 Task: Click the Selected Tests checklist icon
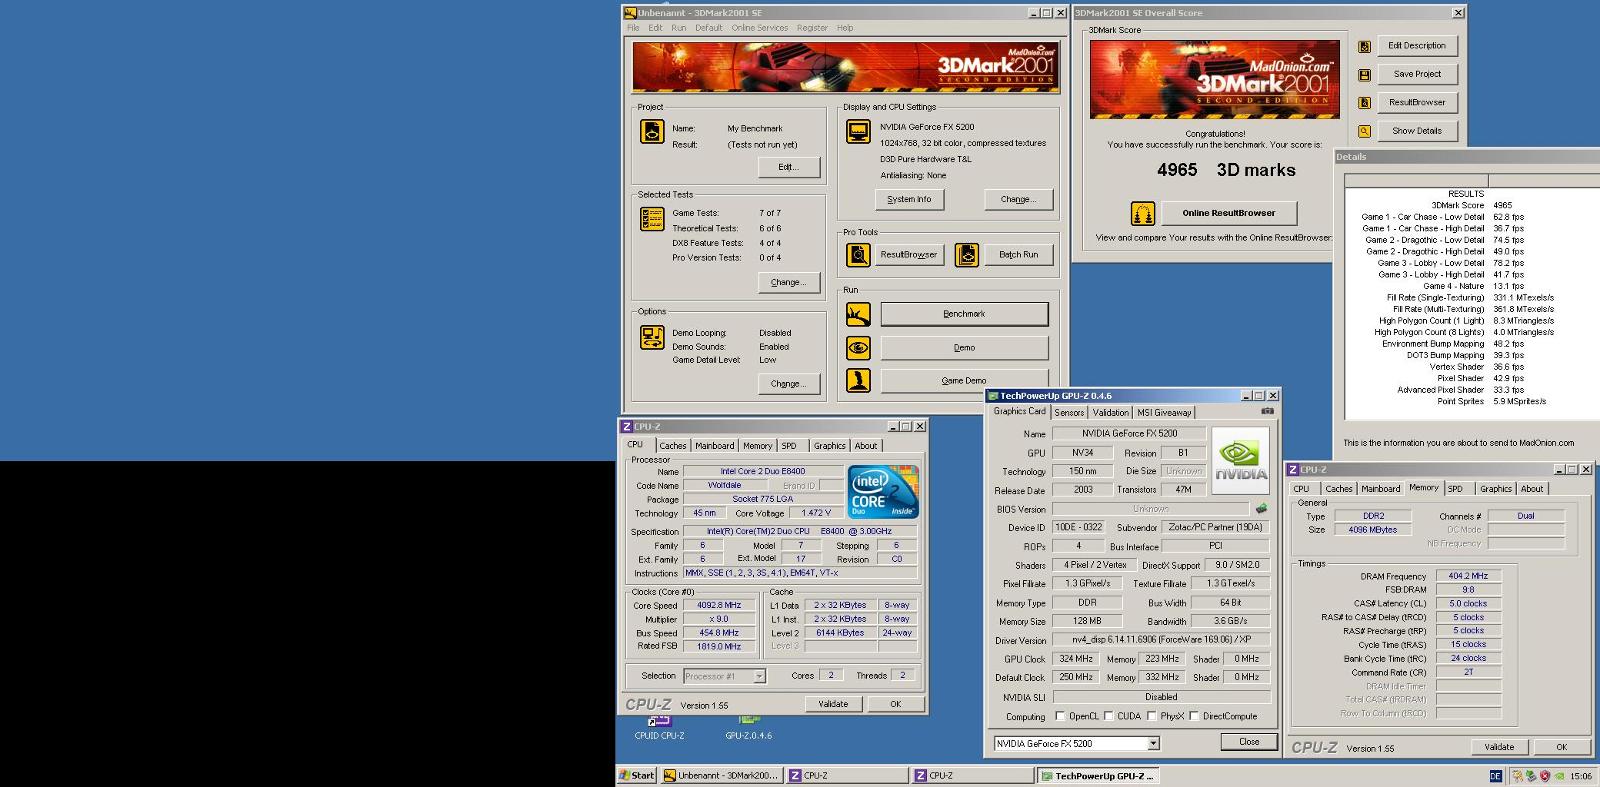click(x=652, y=219)
